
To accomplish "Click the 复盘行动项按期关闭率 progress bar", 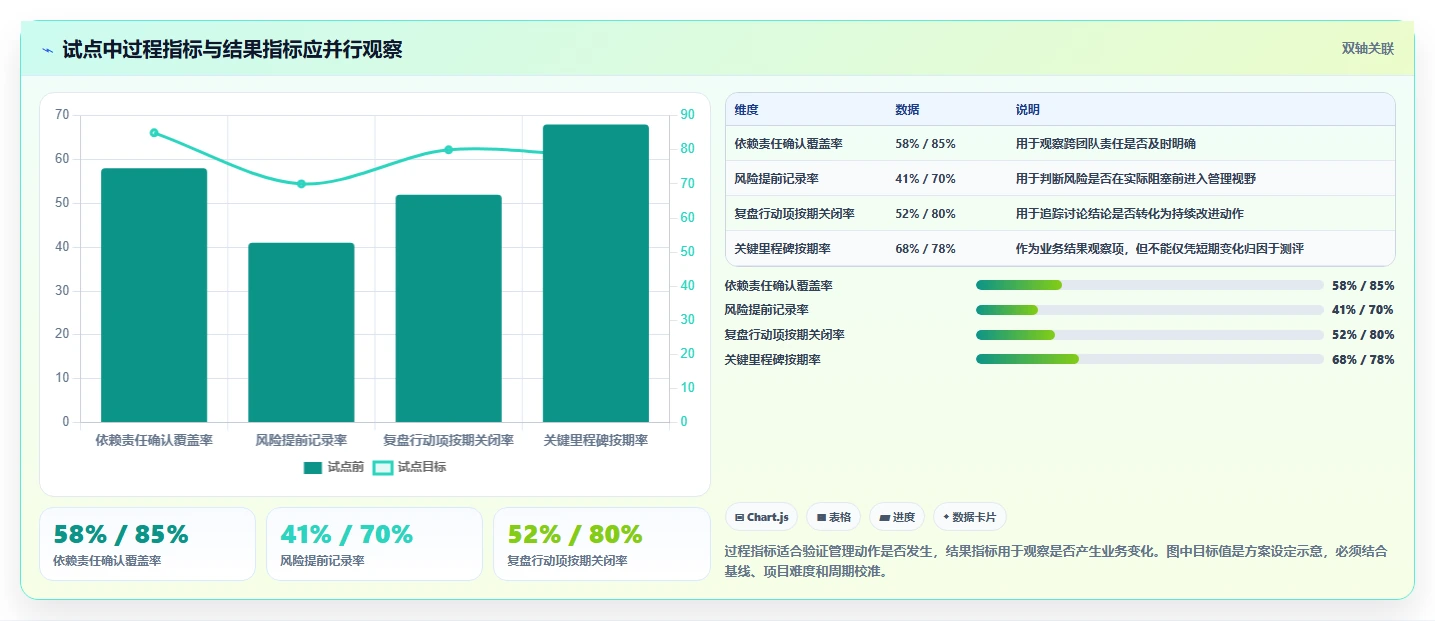I will [1150, 334].
